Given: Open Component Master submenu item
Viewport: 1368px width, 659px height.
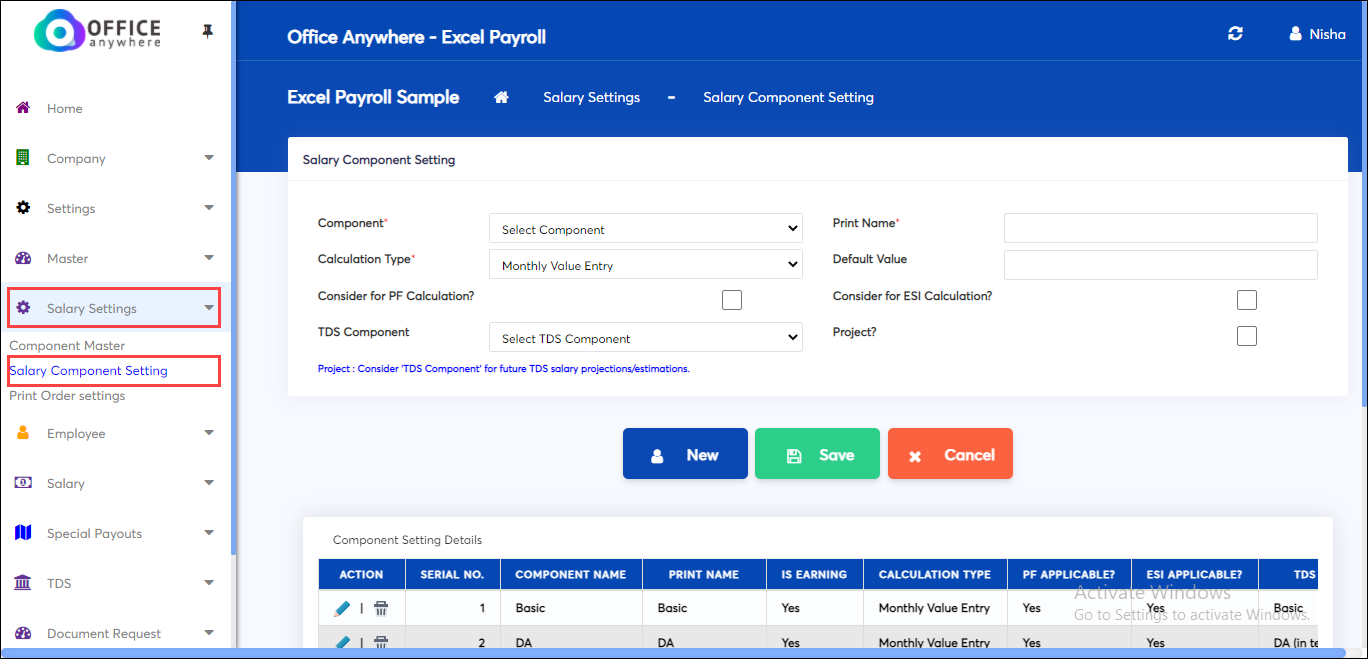Looking at the screenshot, I should (67, 345).
